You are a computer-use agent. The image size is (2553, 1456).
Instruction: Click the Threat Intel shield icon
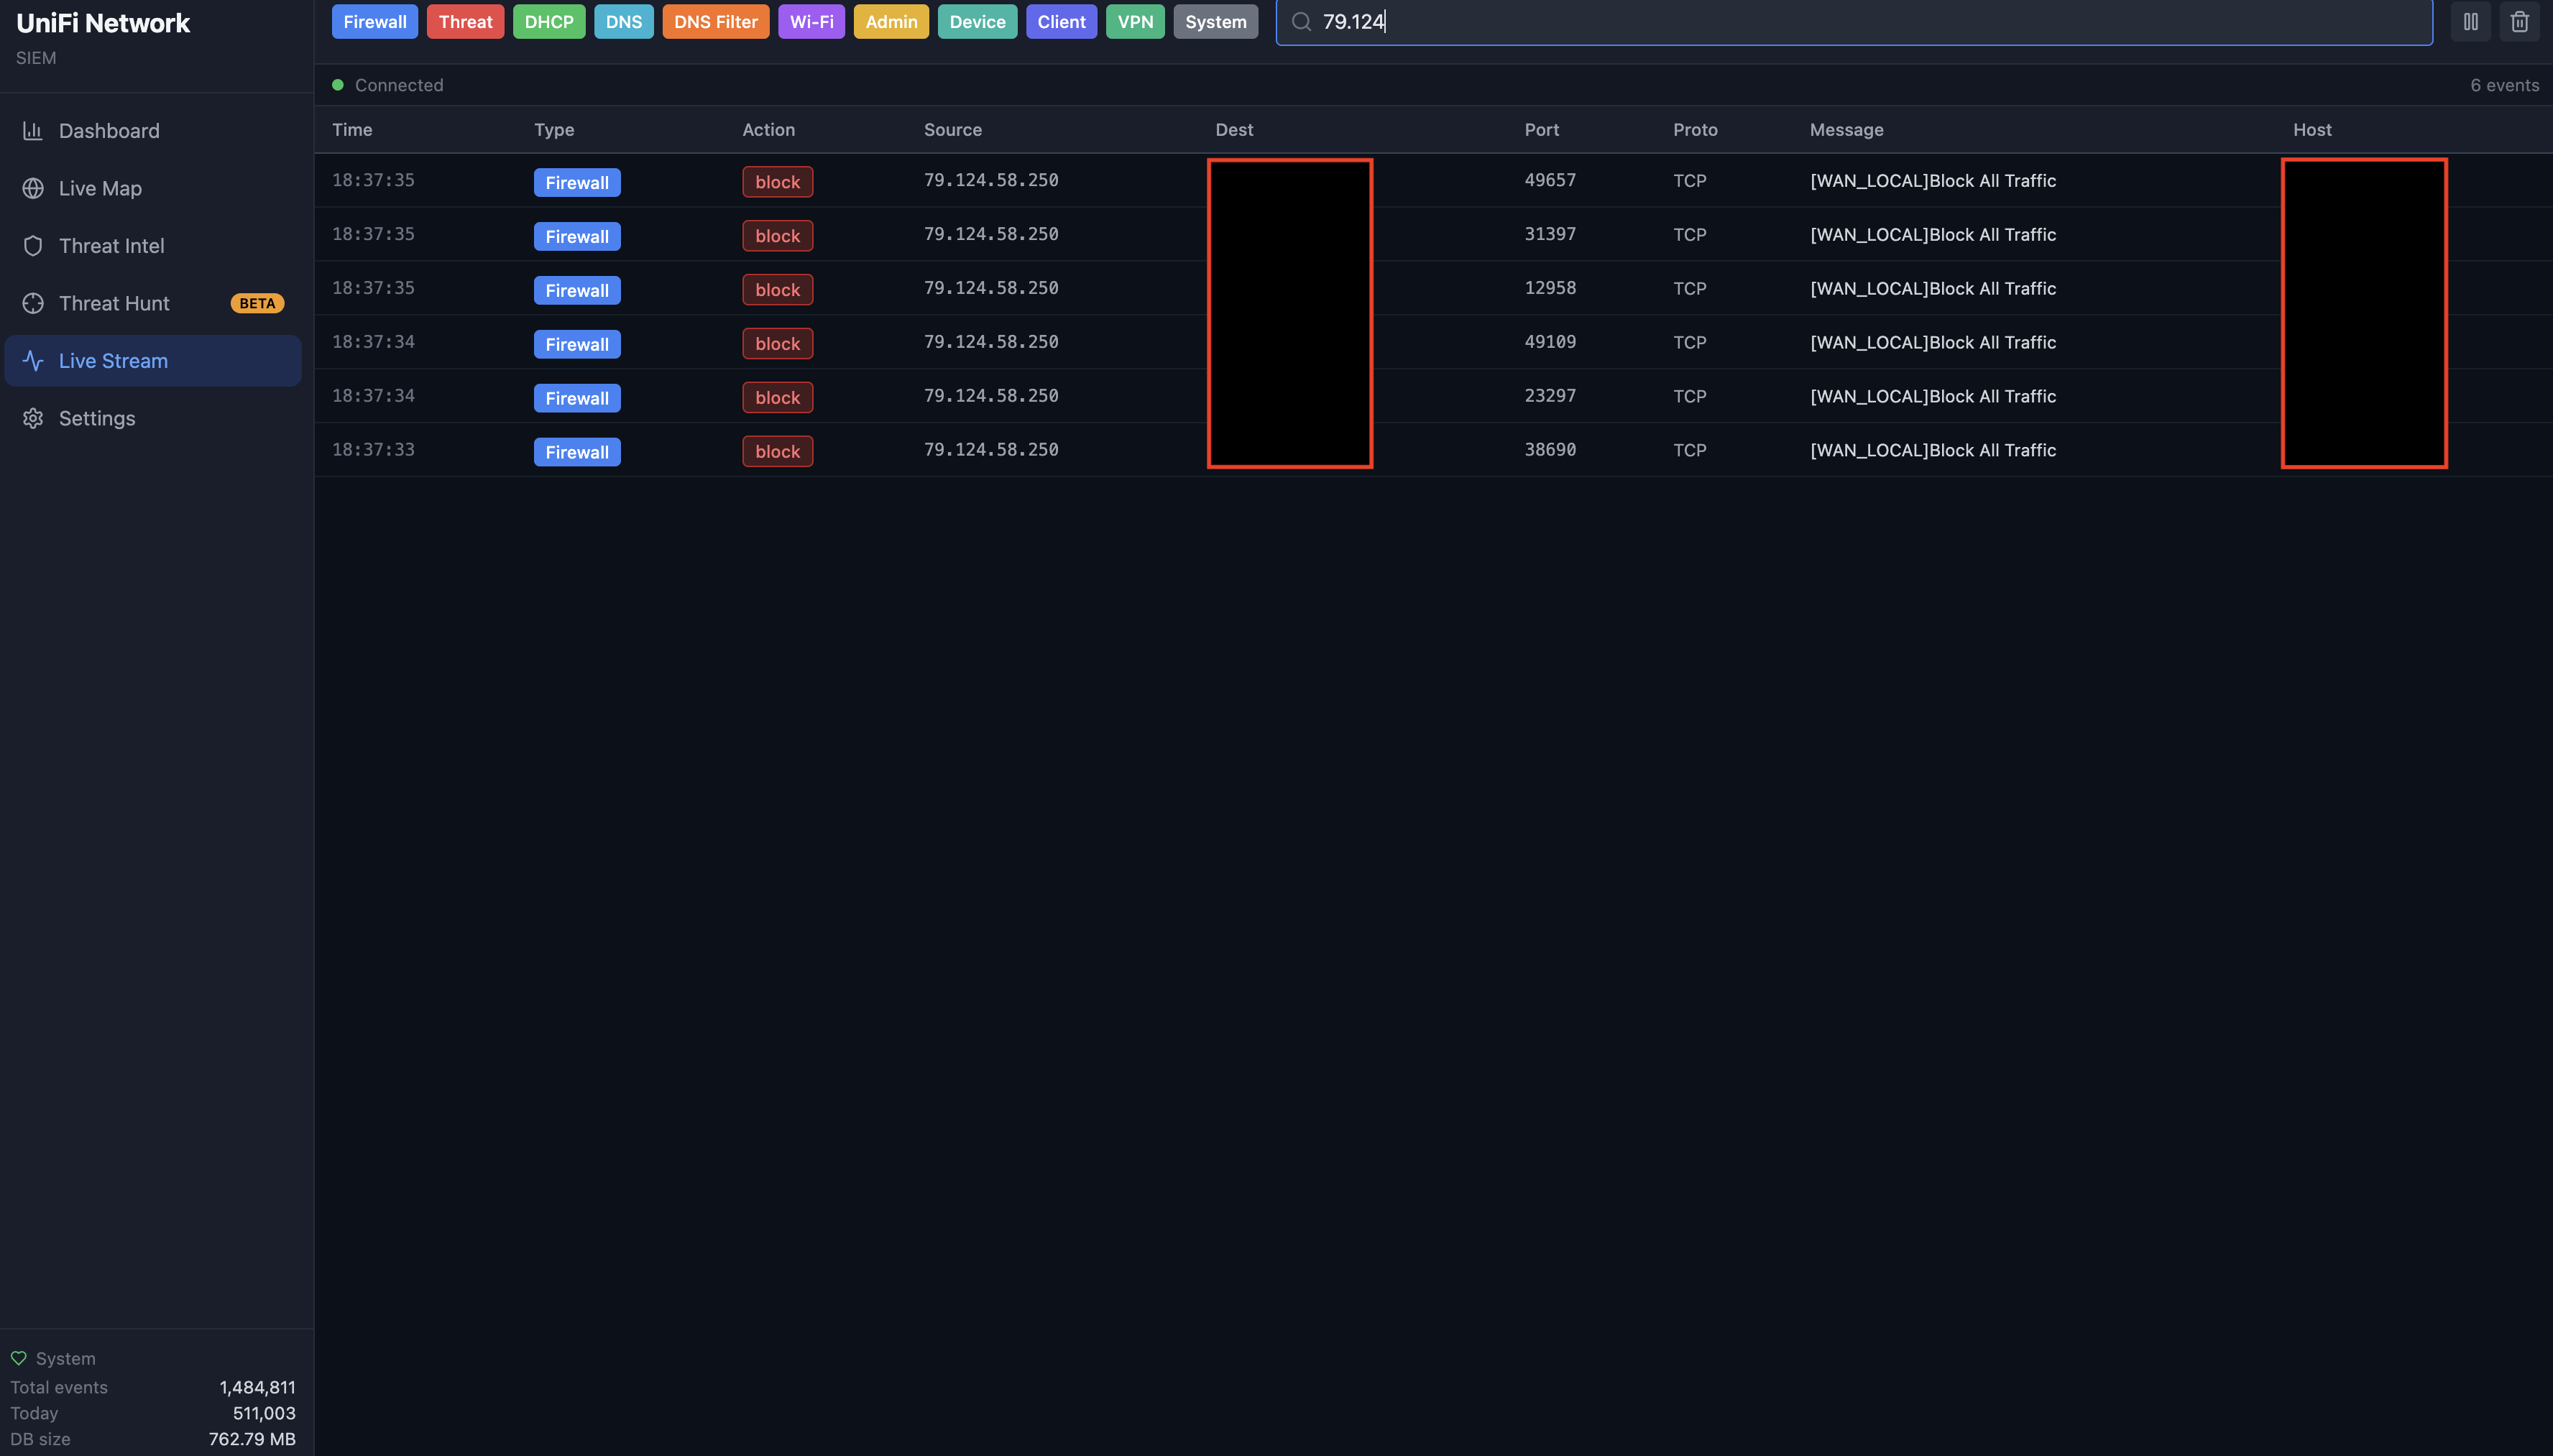coord(33,246)
